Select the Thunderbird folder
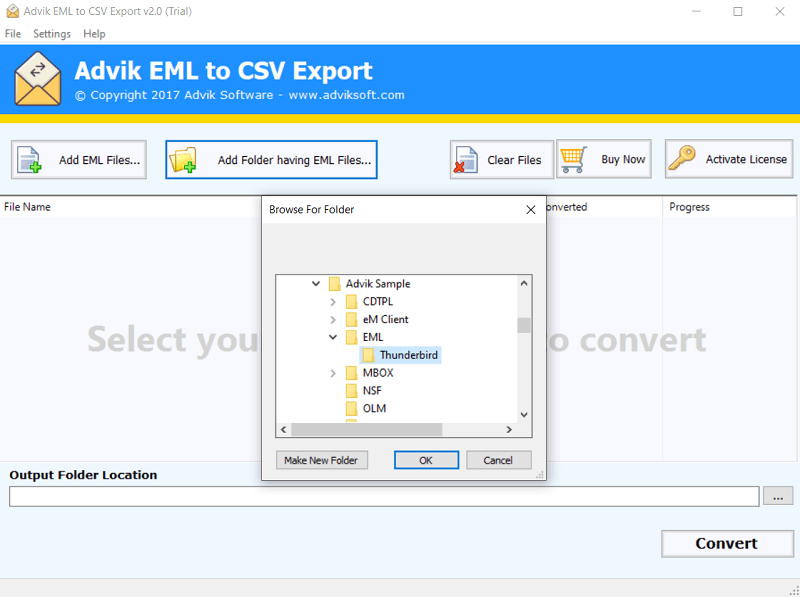The image size is (800, 597). click(x=409, y=355)
